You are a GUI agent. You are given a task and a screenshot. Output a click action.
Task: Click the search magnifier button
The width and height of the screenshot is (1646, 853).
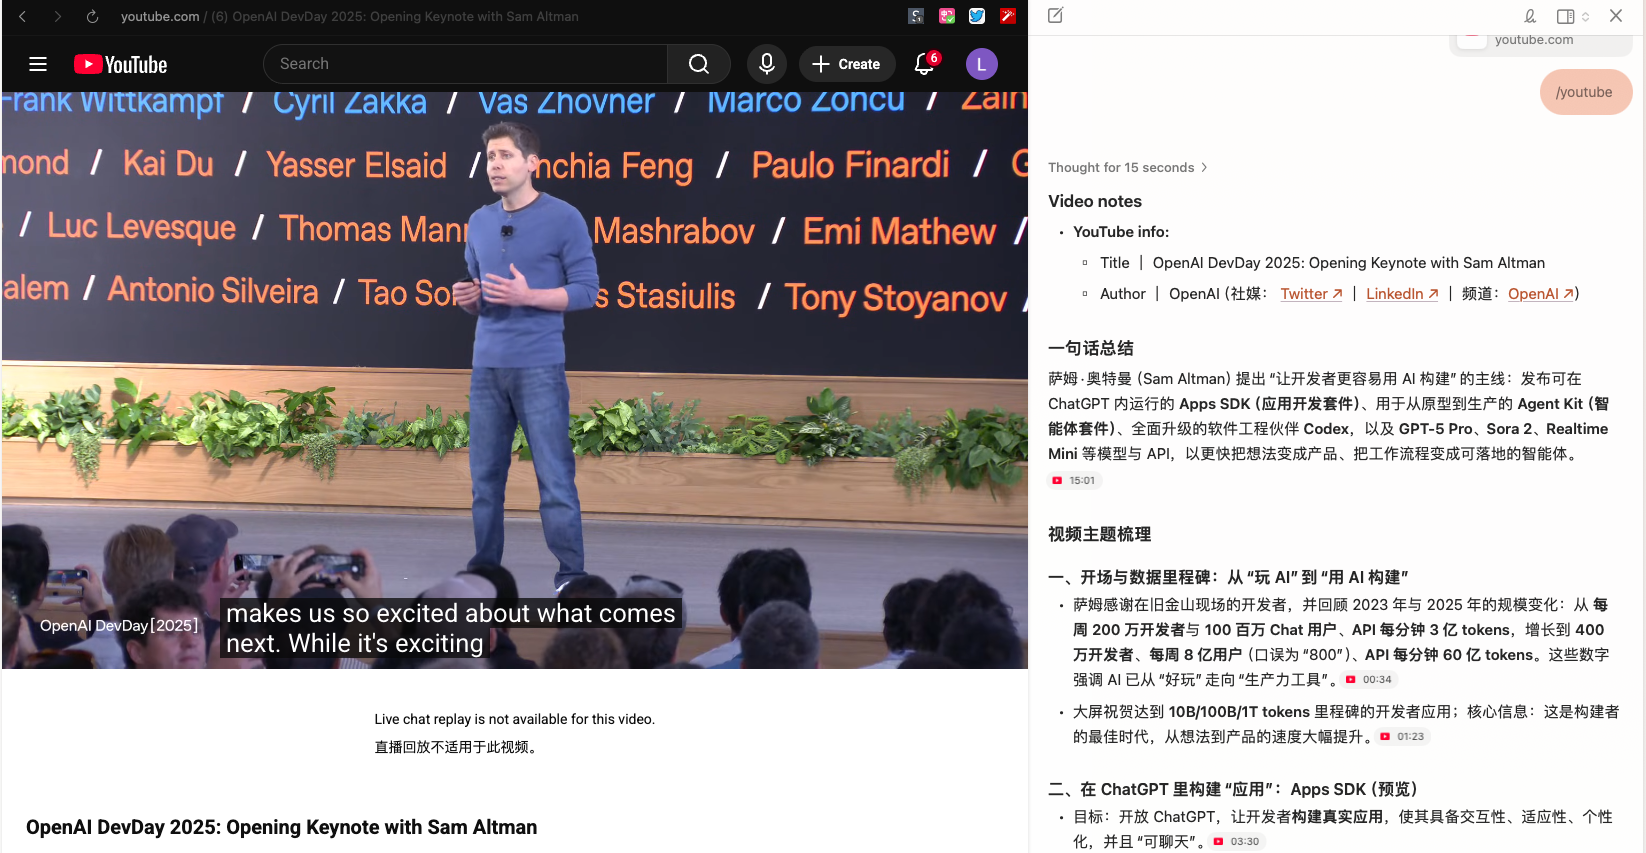click(x=698, y=64)
